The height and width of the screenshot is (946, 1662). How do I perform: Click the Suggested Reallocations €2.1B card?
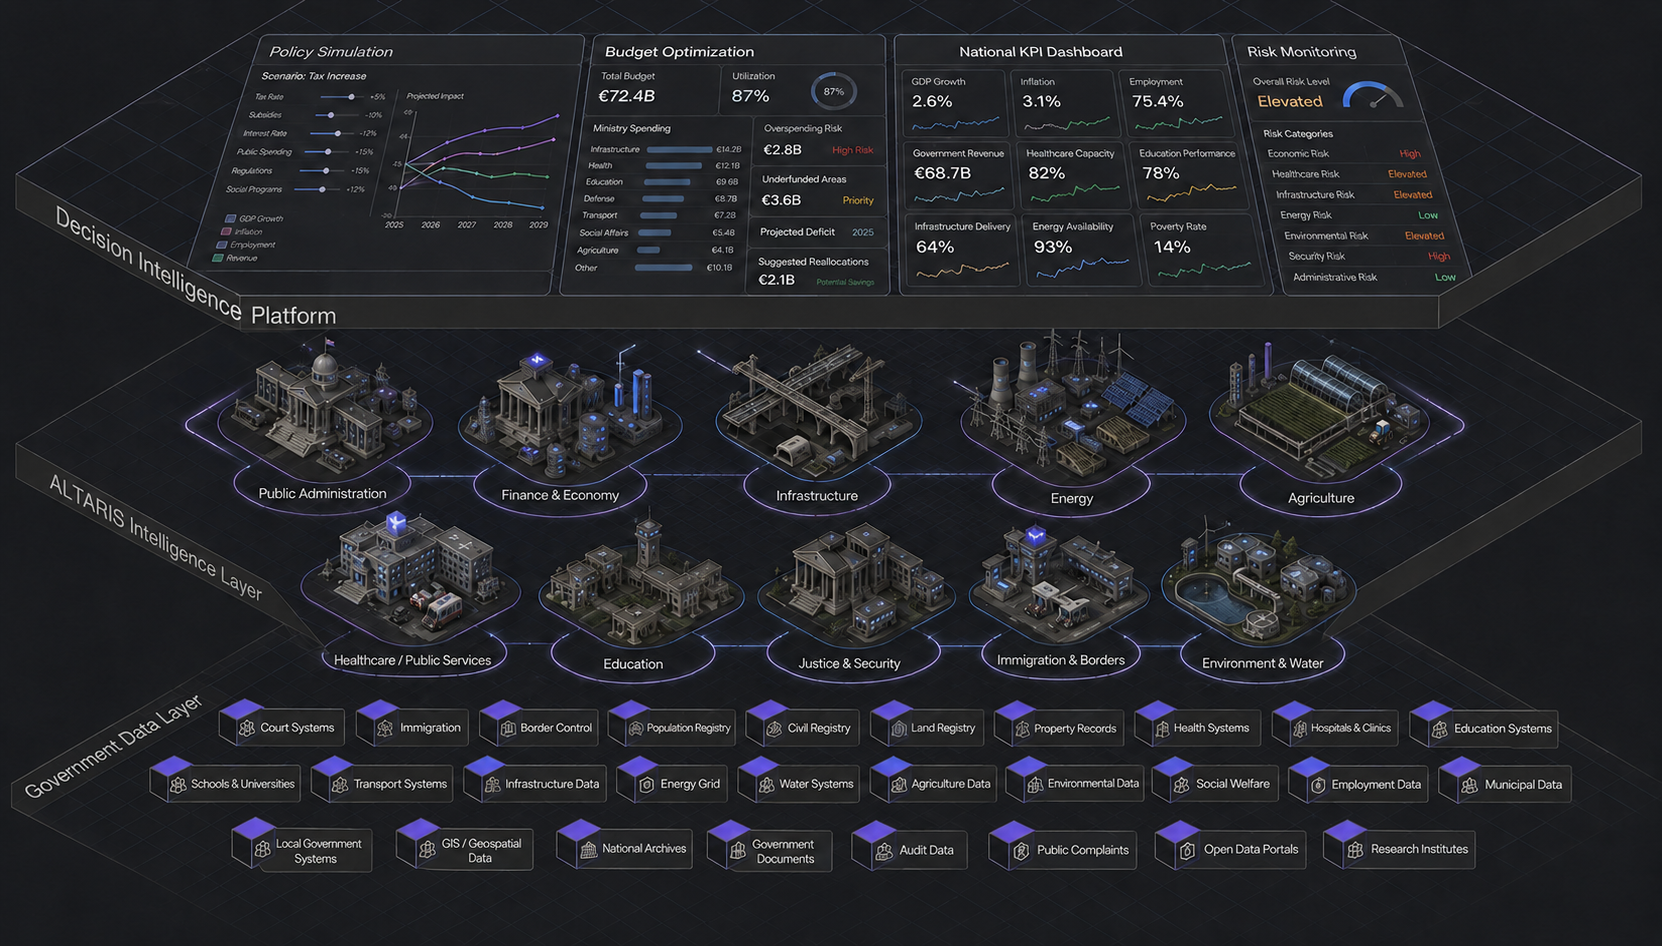tap(816, 271)
